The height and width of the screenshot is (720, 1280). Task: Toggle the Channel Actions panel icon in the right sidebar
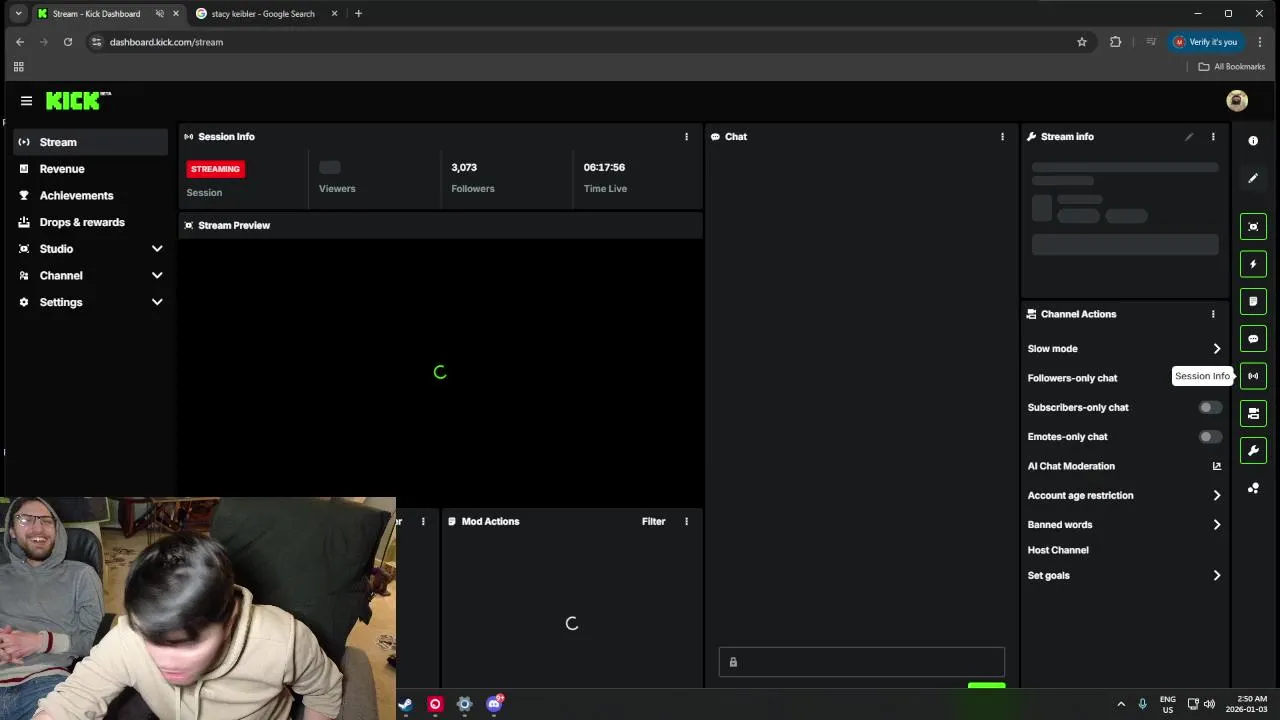[x=1253, y=413]
